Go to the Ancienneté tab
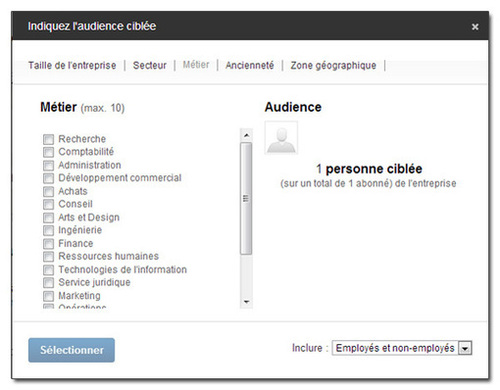The image size is (500, 390). tap(250, 65)
